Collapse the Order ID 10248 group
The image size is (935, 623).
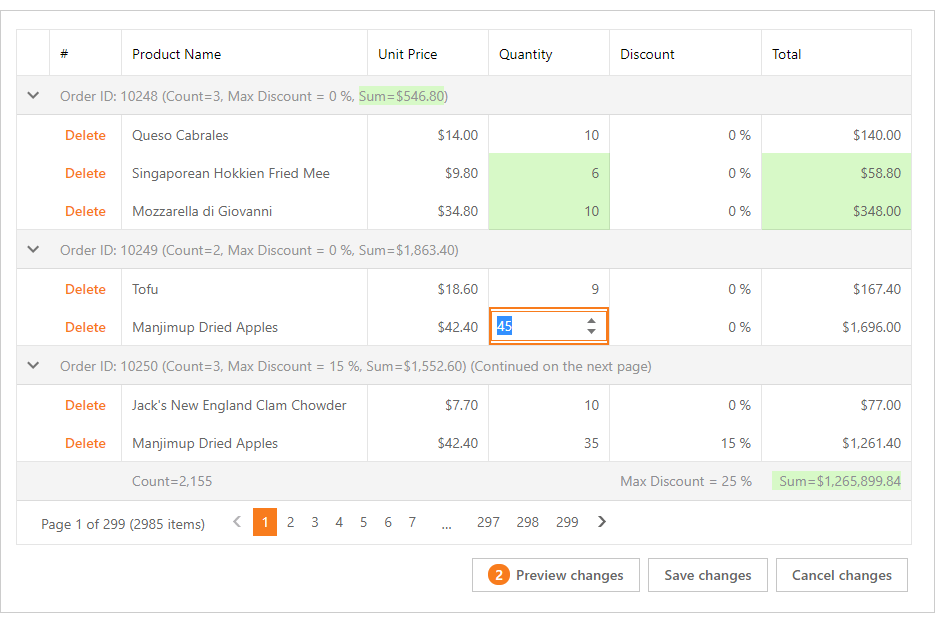(33, 96)
